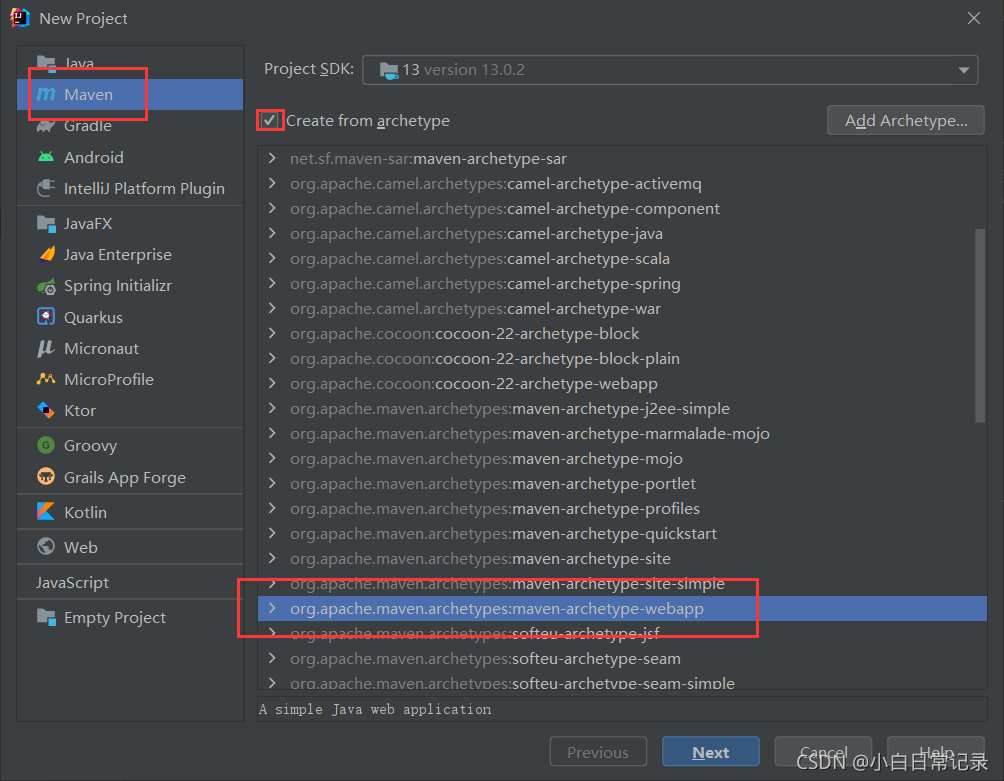
Task: Expand softeu-archetype-seam chevron
Action: point(272,658)
